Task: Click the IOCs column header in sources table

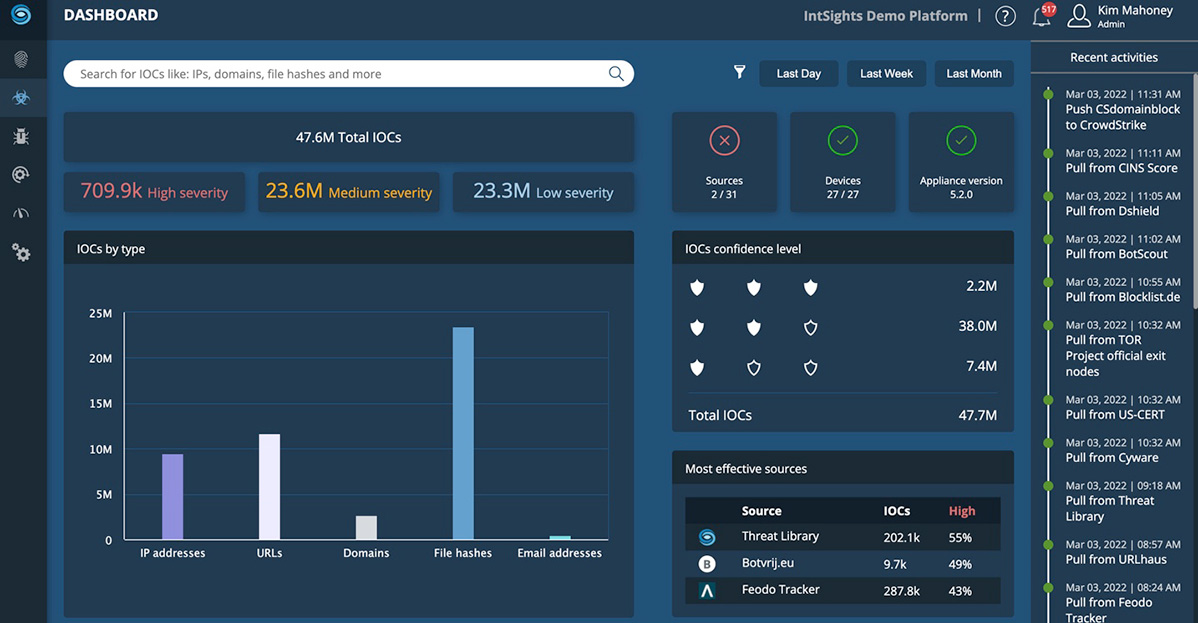Action: click(x=897, y=511)
